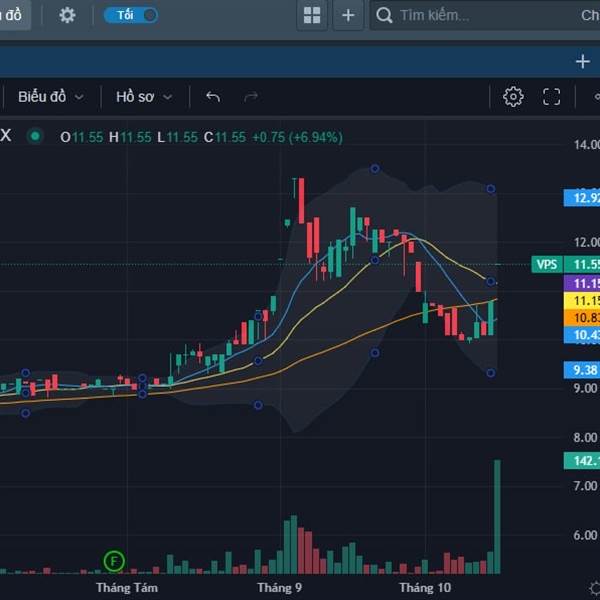600x600 pixels.
Task: Toggle the Tối dark mode switch
Action: click(131, 15)
